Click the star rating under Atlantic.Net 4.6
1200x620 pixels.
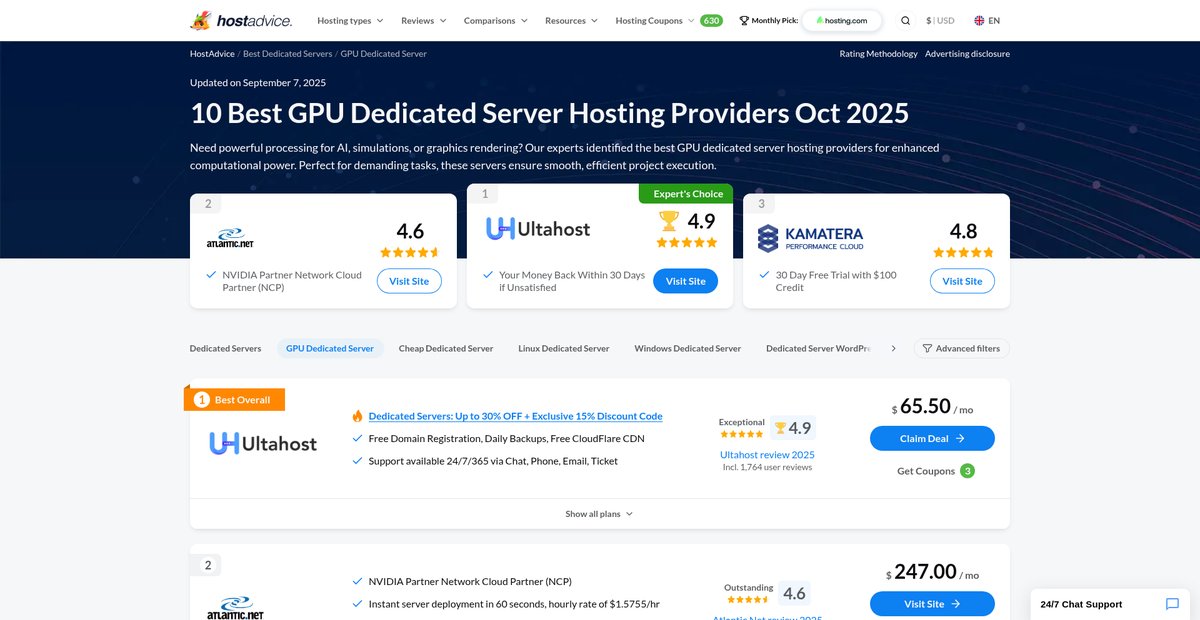[410, 253]
